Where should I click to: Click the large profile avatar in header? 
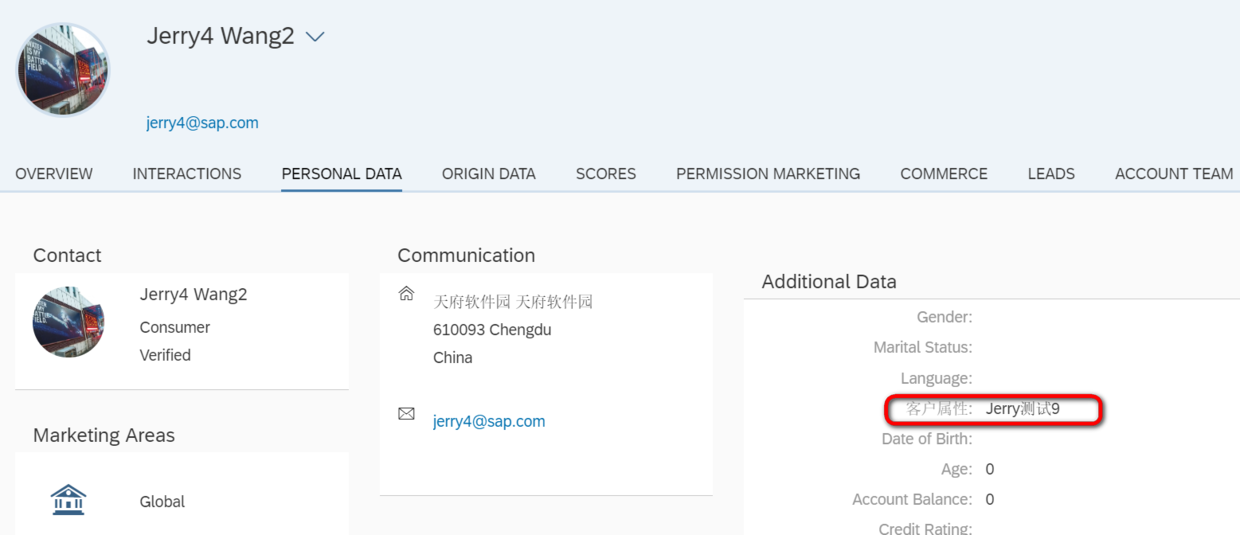point(63,70)
